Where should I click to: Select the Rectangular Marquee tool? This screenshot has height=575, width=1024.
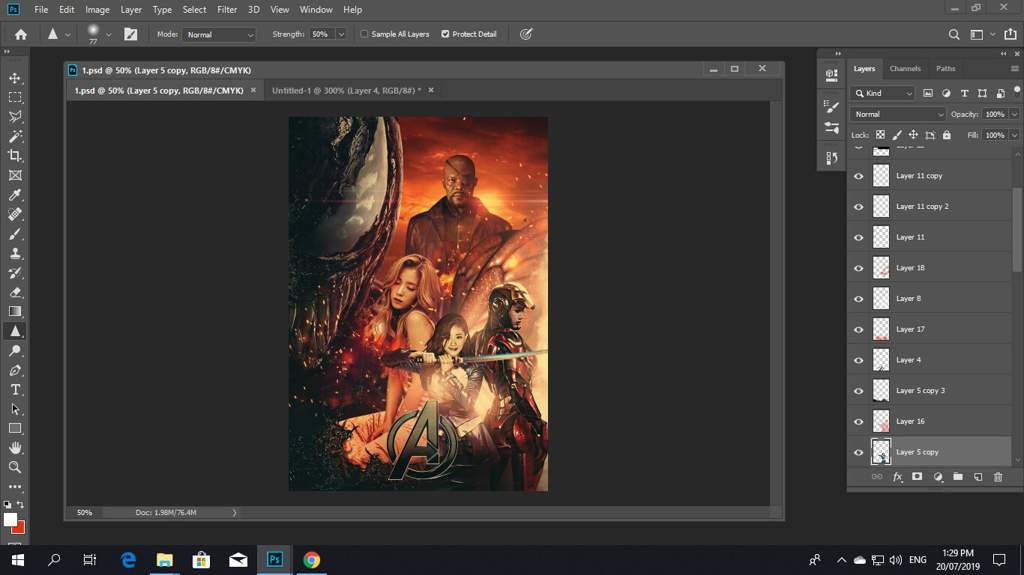click(x=15, y=97)
